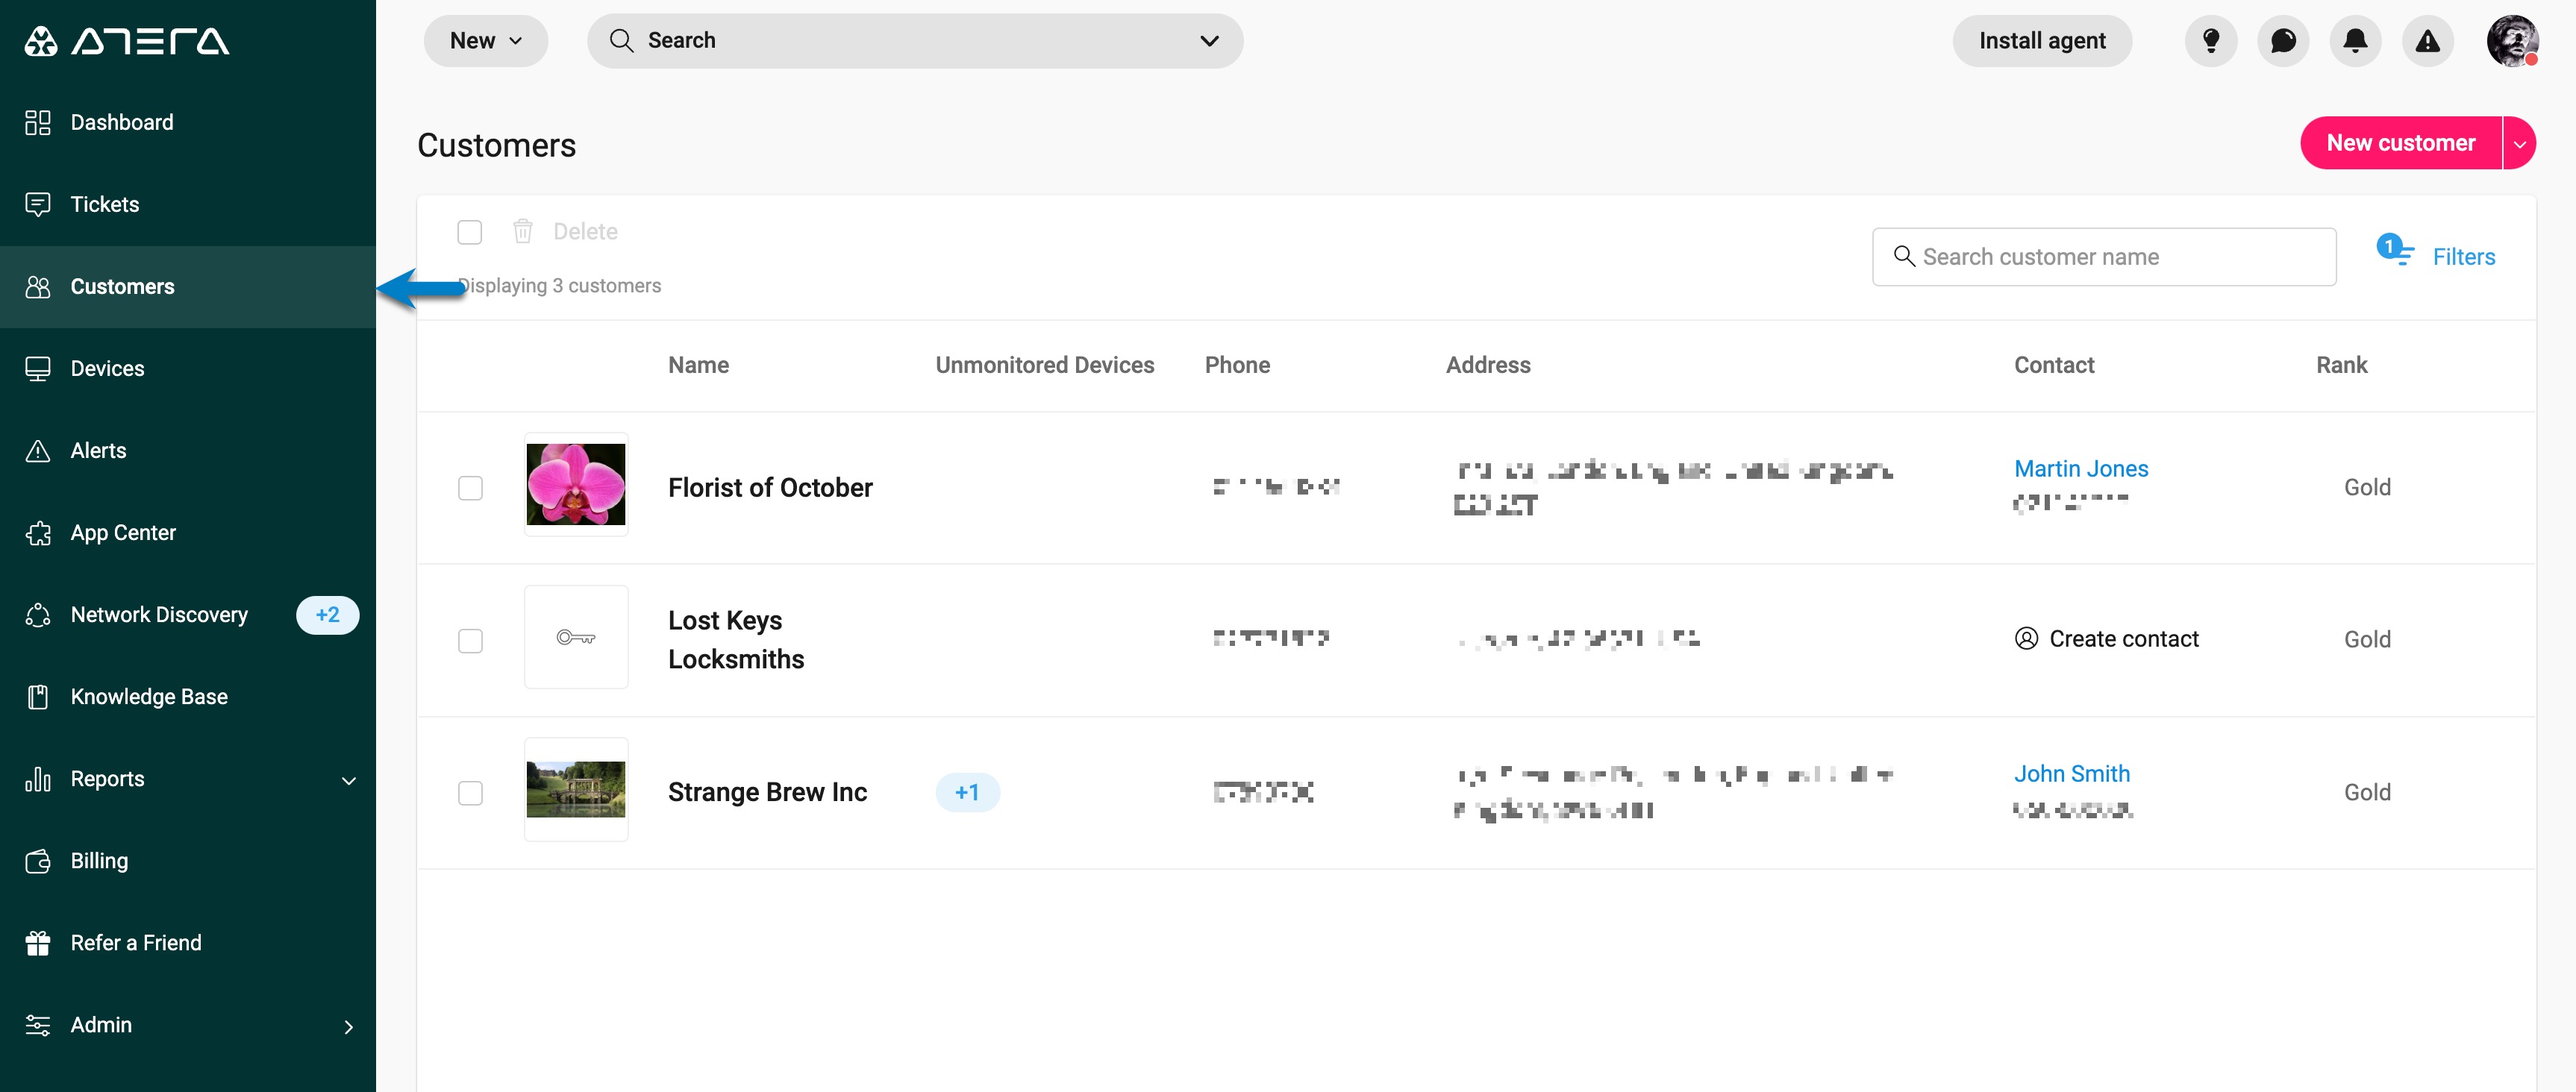Click the Atera logo

[127, 41]
